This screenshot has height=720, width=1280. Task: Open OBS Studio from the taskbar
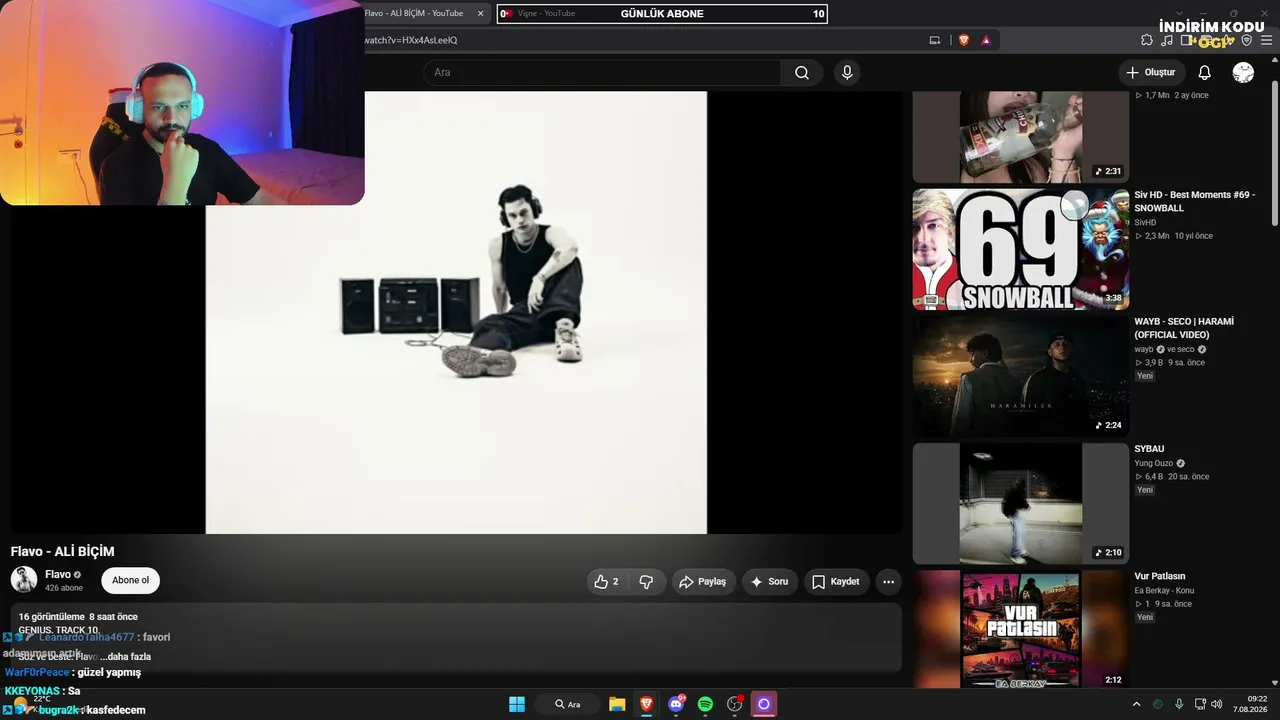pyautogui.click(x=735, y=704)
